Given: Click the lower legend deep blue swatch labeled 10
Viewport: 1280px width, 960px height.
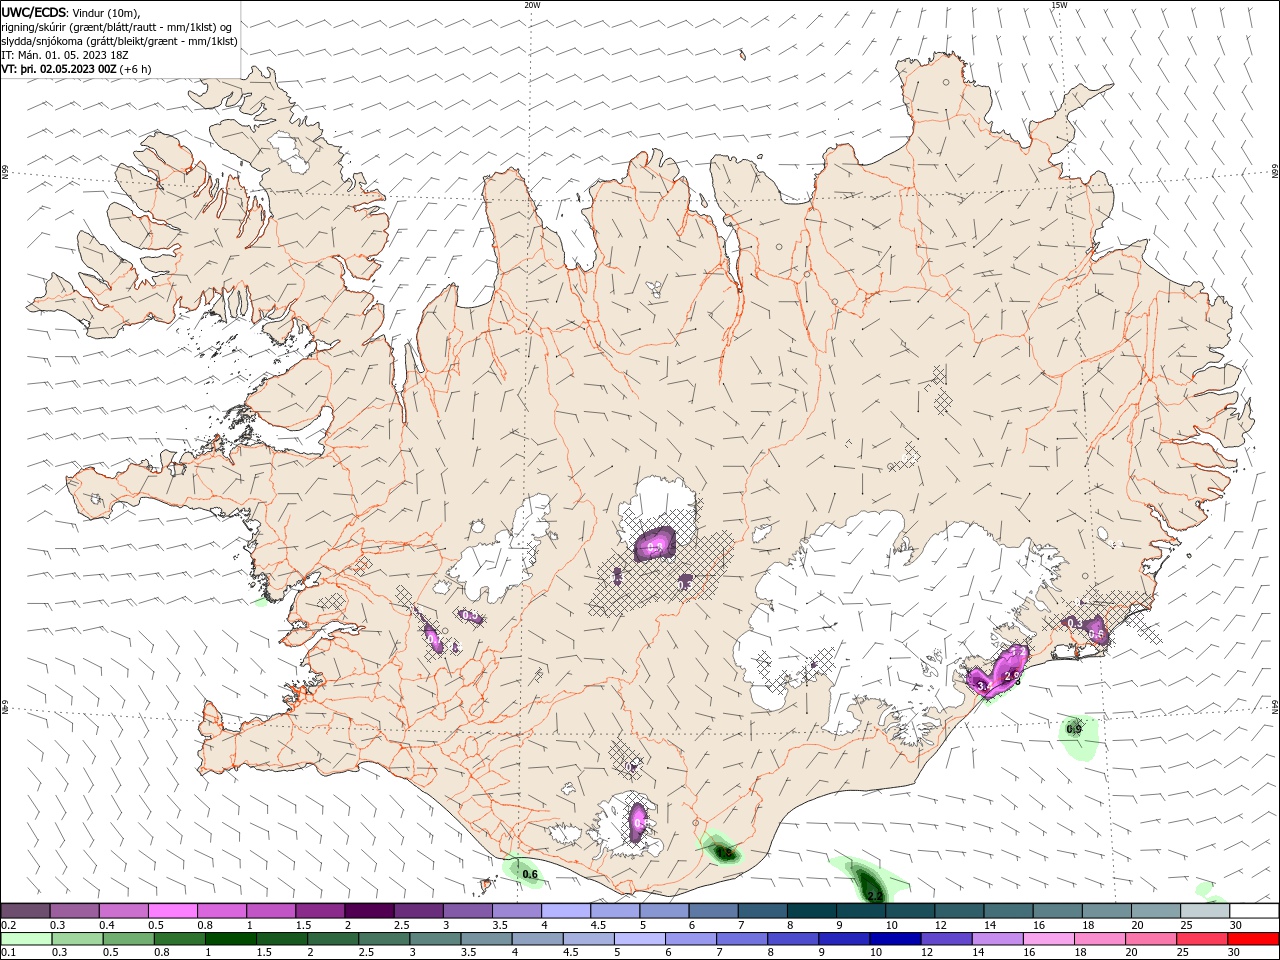Looking at the screenshot, I should click(x=896, y=939).
